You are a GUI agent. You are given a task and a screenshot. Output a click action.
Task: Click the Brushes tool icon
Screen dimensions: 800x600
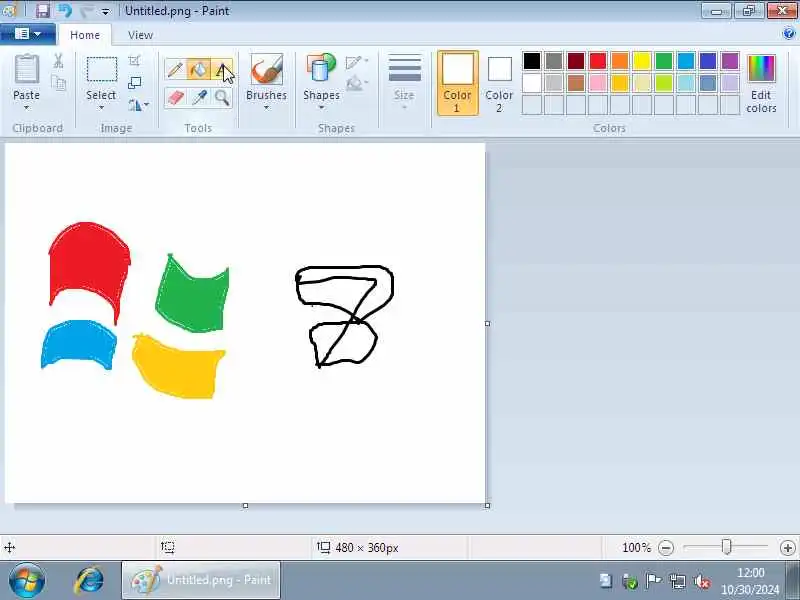266,69
